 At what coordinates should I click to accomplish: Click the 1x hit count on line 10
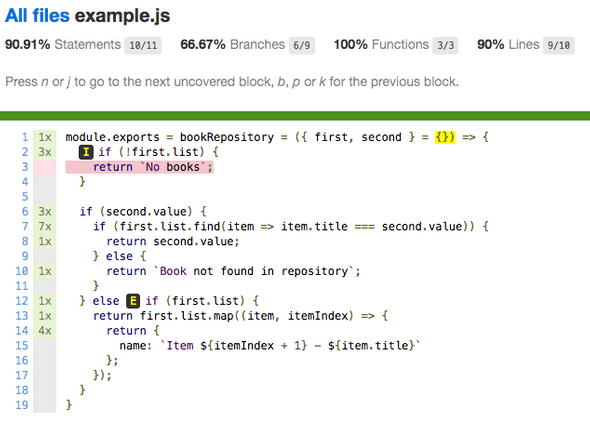[45, 271]
